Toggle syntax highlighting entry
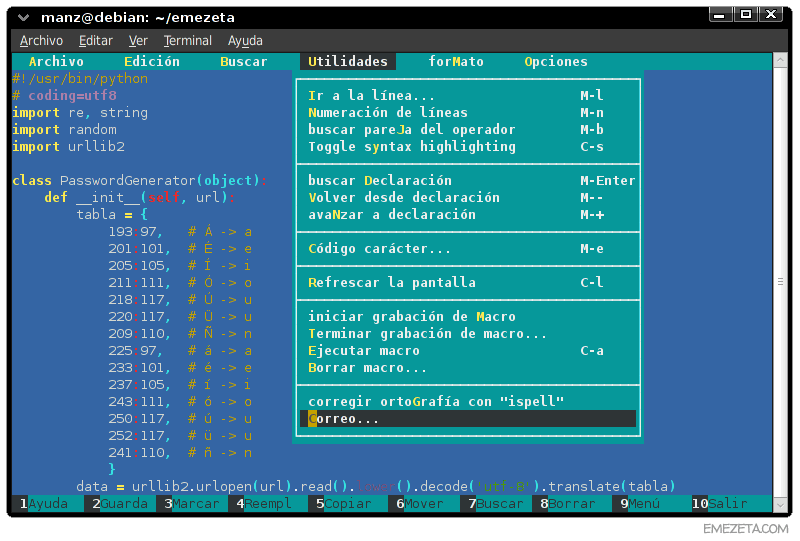This screenshot has width=800, height=541. tap(468, 146)
